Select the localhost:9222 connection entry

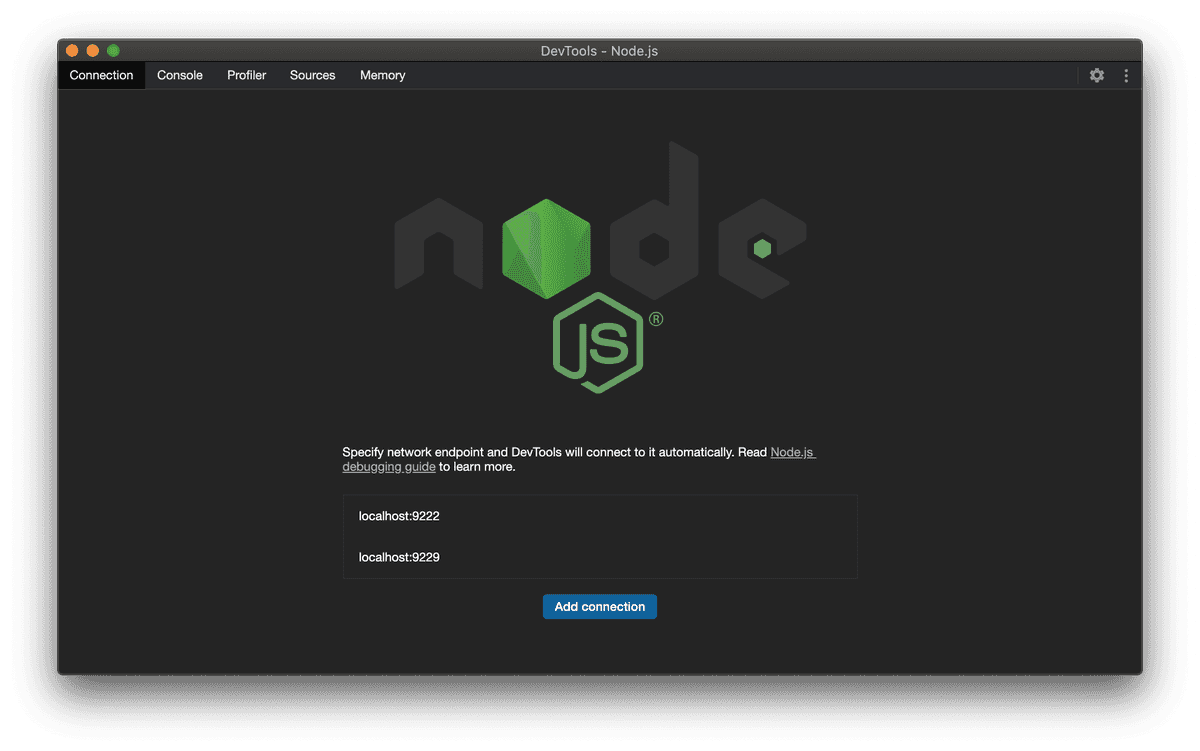pyautogui.click(x=399, y=516)
